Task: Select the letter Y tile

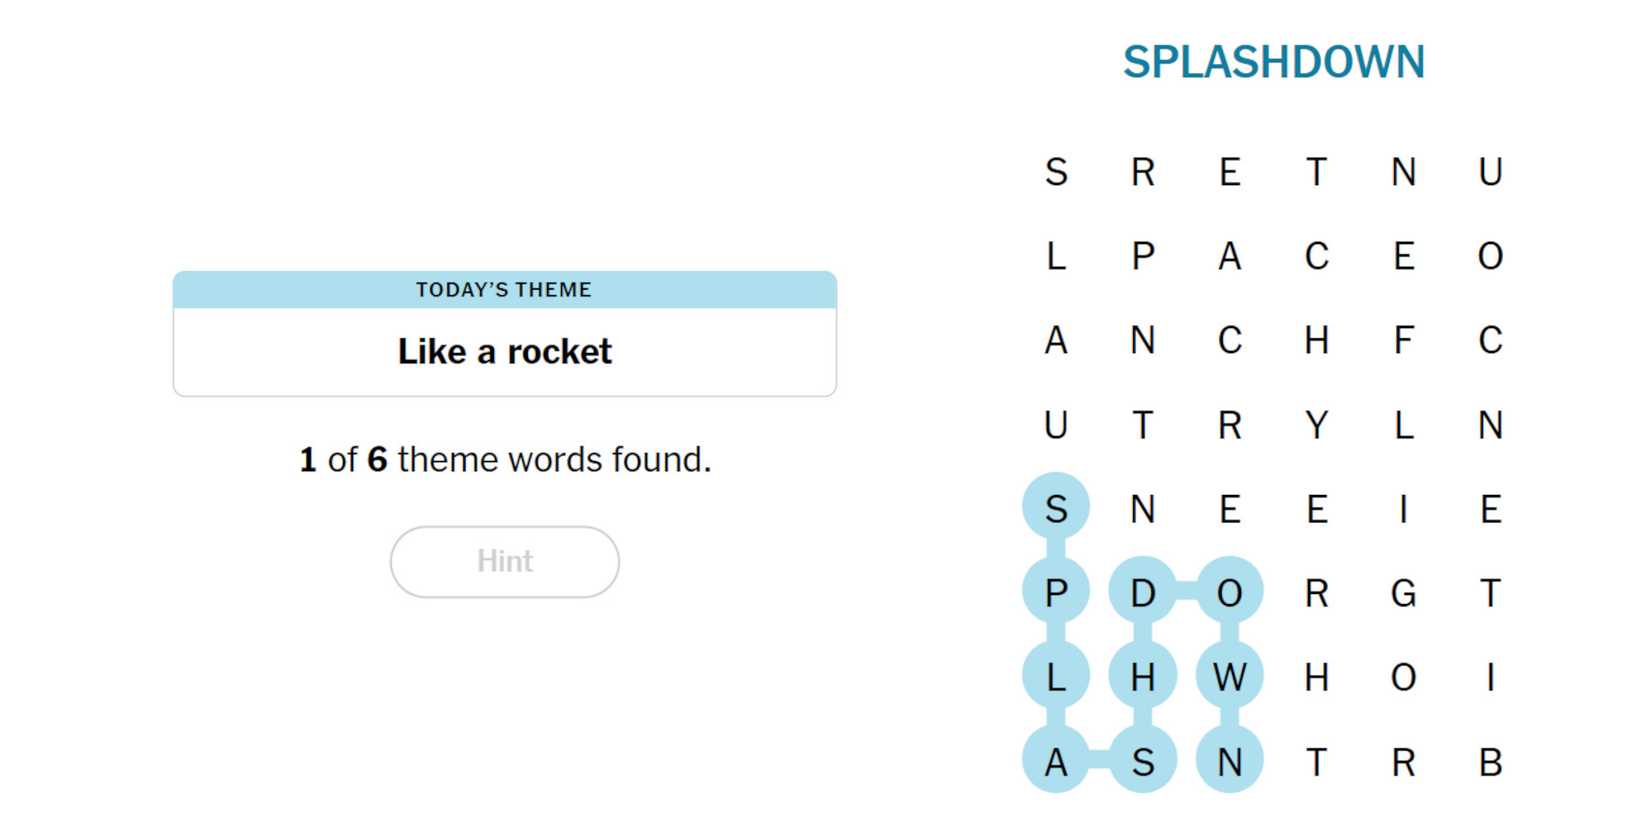Action: pyautogui.click(x=1316, y=425)
